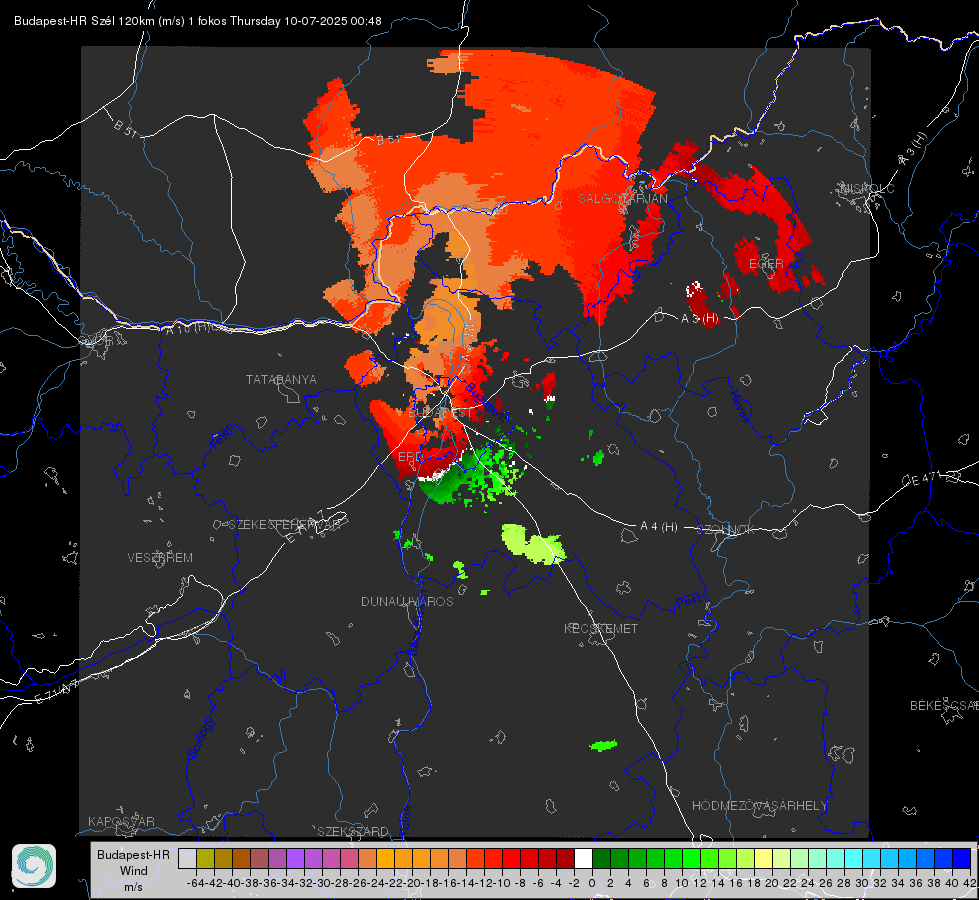Click the 'Budapest-HR' legend heading
The image size is (979, 900).
click(133, 854)
